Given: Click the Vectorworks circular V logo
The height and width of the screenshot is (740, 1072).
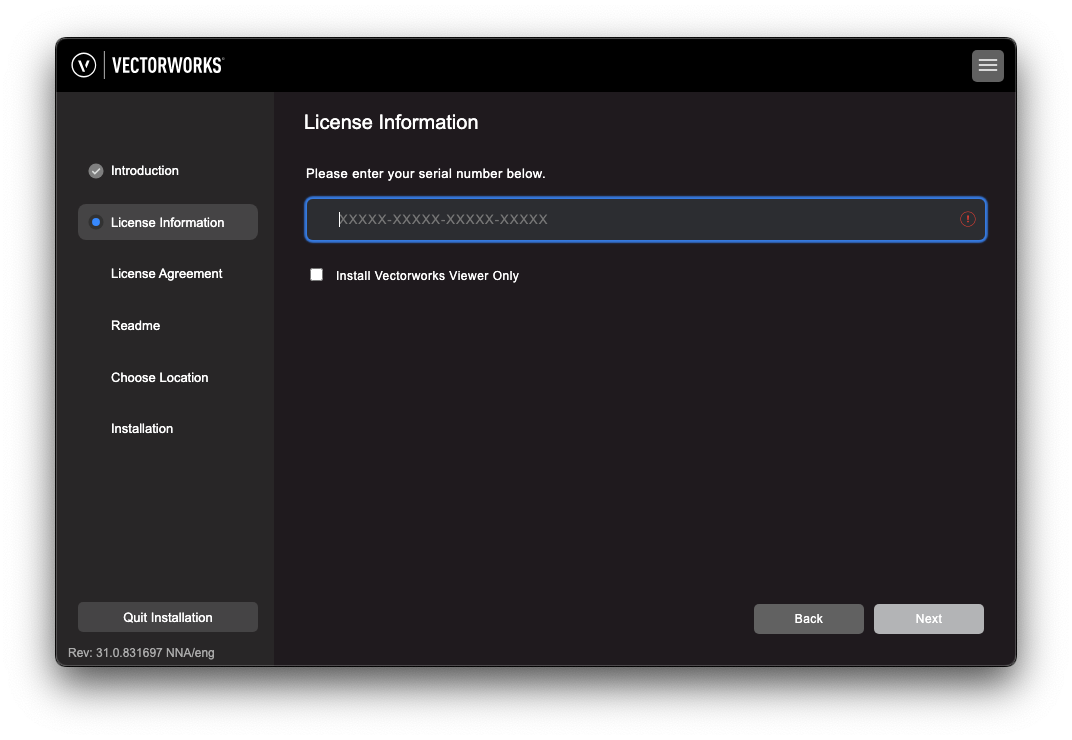Looking at the screenshot, I should [x=83, y=66].
